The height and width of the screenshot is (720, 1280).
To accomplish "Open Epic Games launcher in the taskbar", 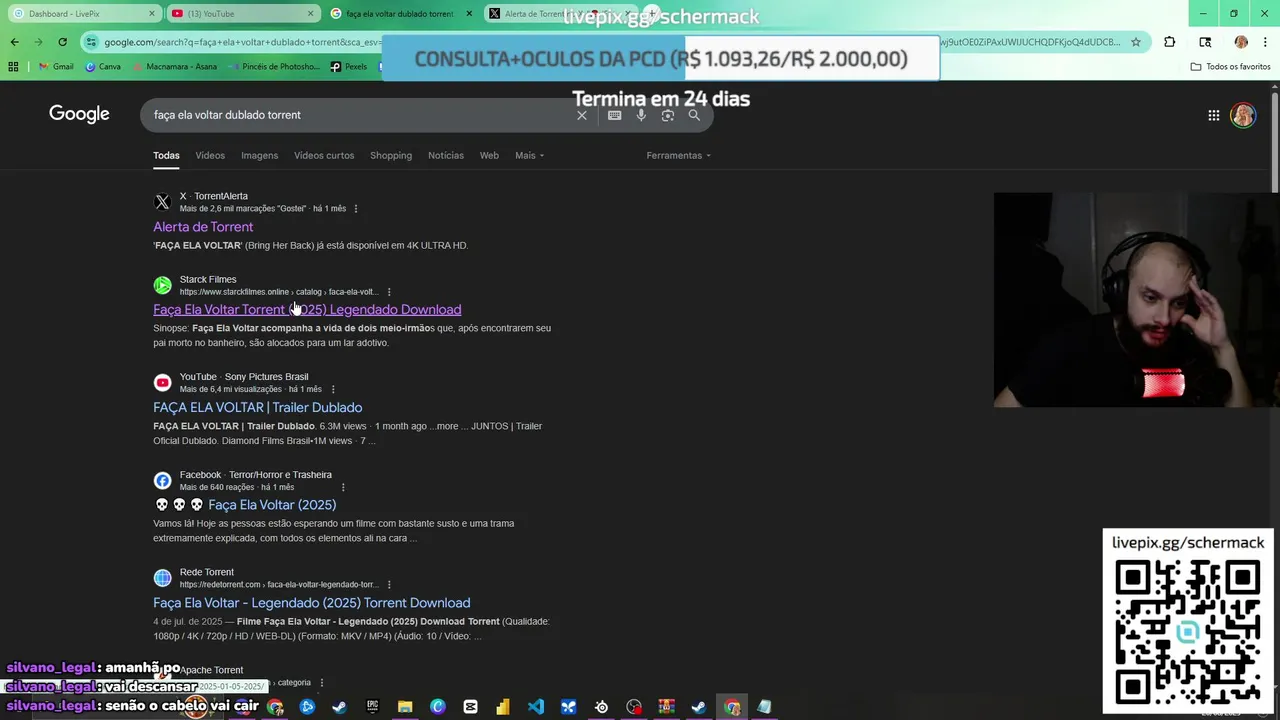I will click(x=372, y=707).
